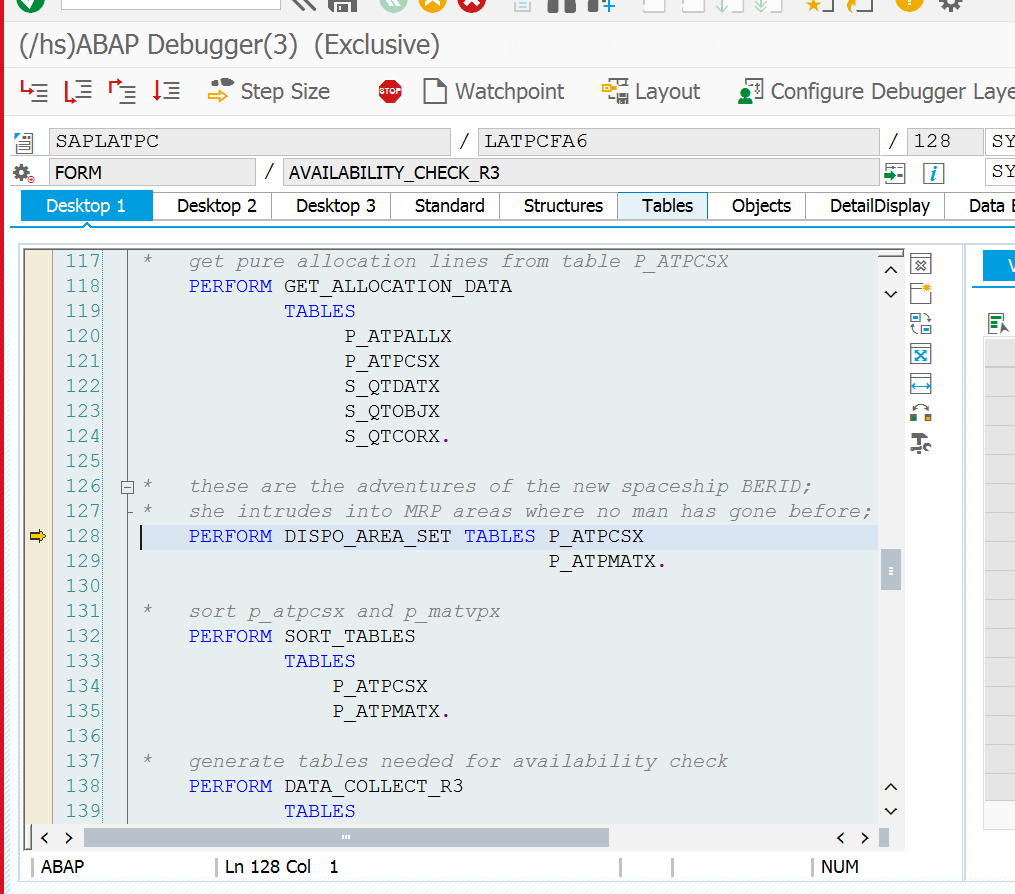Click DISPO_AREA_SET on line 128

[368, 536]
